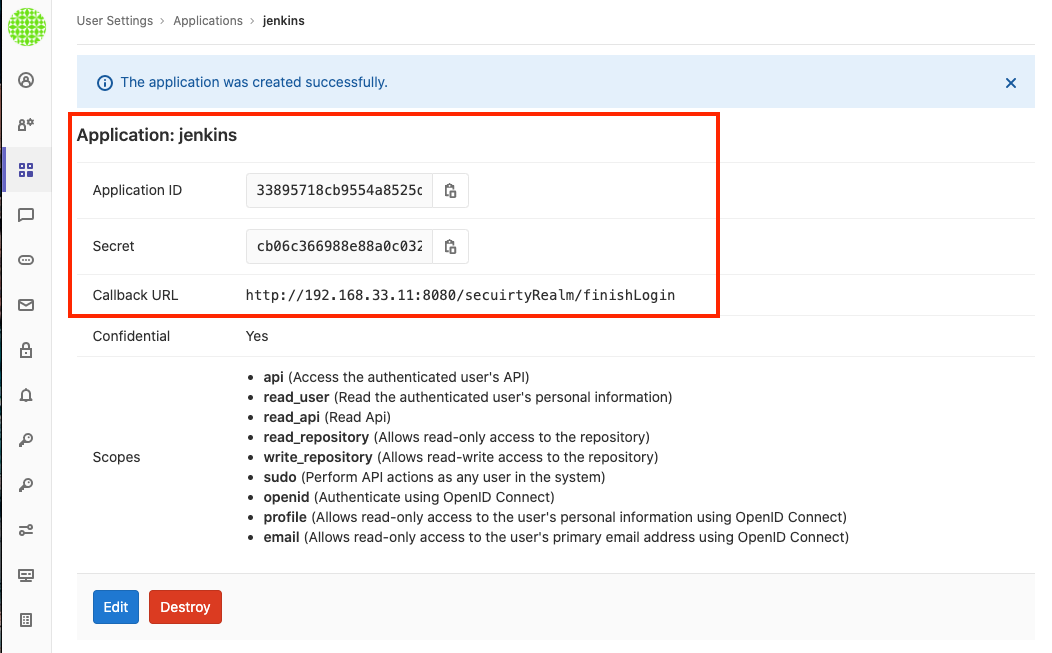Open the Notifications bell icon
The width and height of the screenshot is (1052, 653).
[x=26, y=395]
